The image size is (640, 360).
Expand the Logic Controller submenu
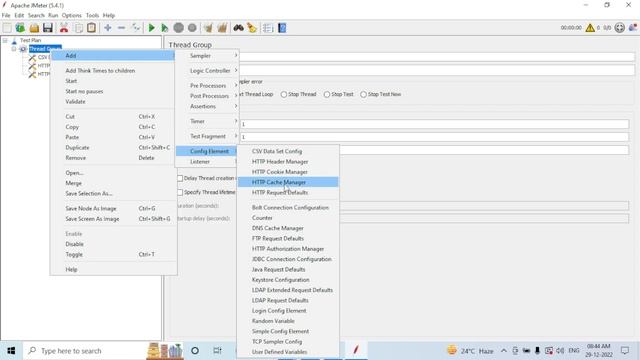click(x=207, y=71)
